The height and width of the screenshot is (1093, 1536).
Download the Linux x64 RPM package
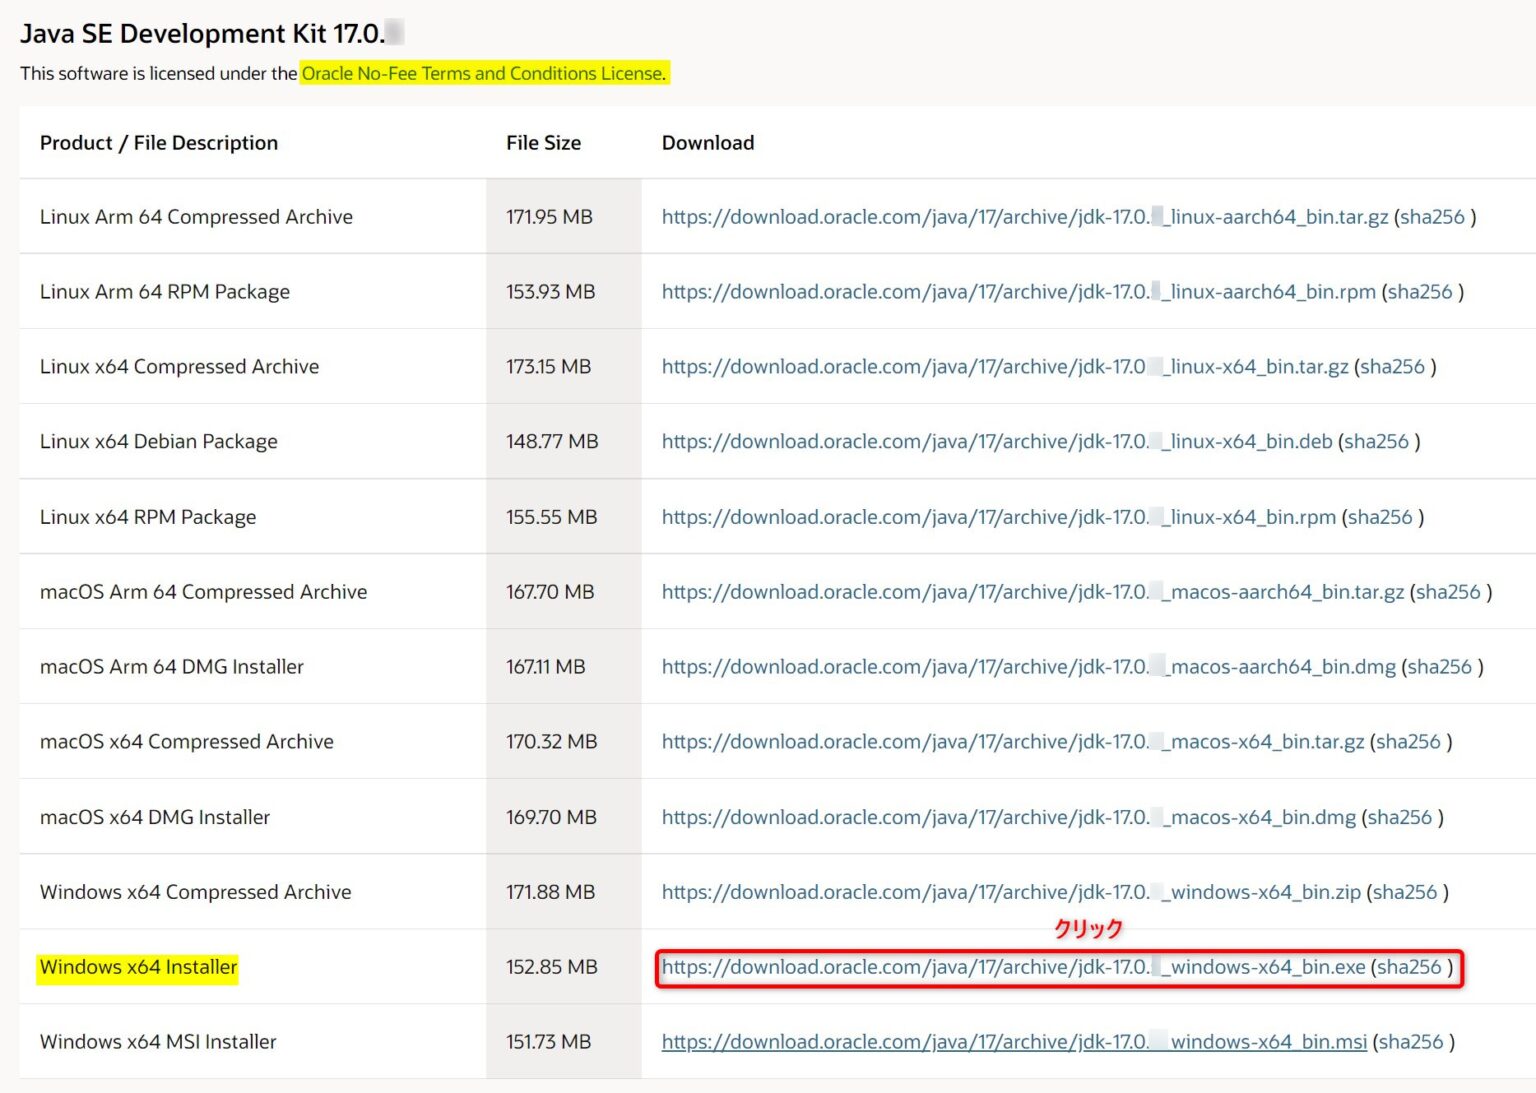pos(998,517)
